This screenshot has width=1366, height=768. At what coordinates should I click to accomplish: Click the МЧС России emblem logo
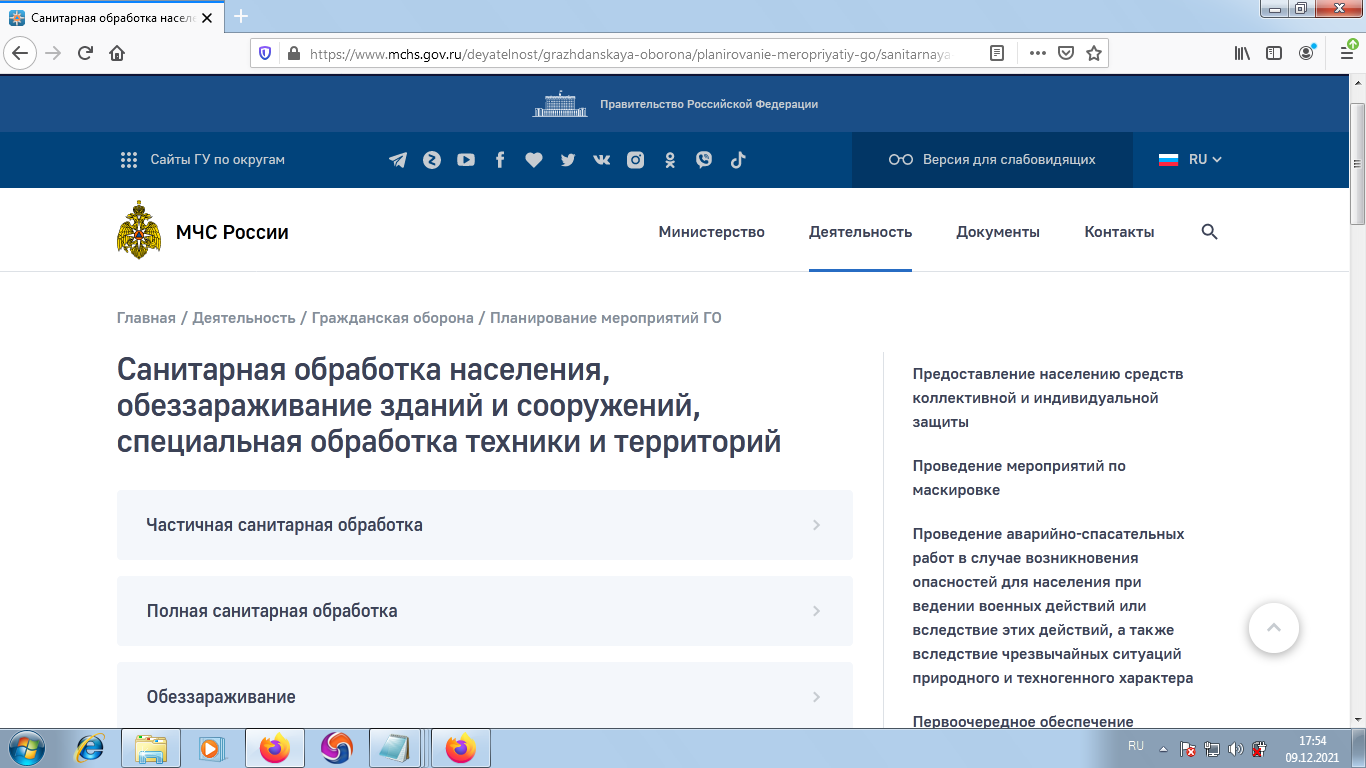tap(138, 230)
